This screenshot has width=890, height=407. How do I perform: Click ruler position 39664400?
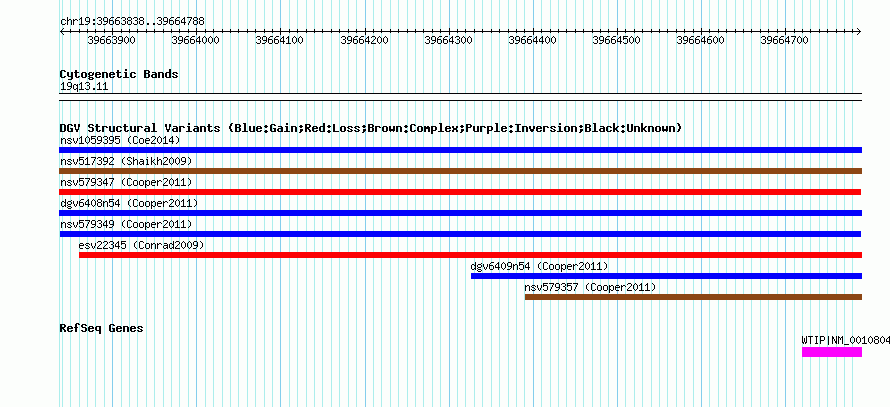coord(532,40)
